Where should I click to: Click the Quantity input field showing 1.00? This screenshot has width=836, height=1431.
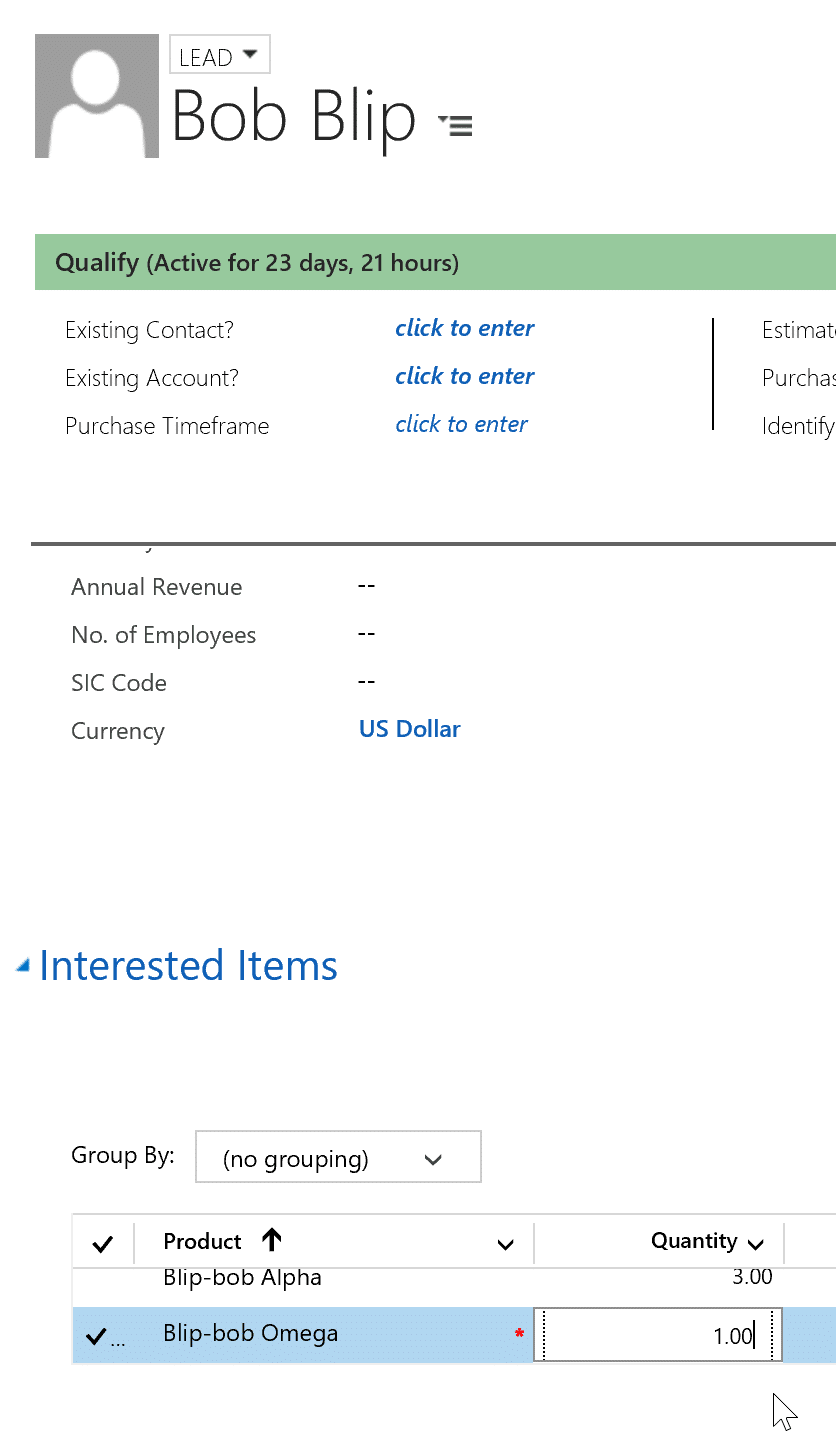tap(658, 1335)
